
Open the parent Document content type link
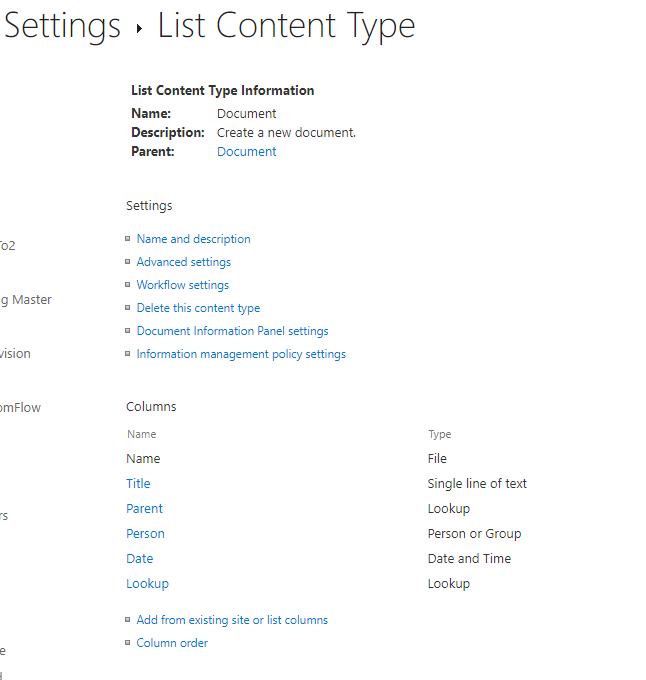pos(246,152)
